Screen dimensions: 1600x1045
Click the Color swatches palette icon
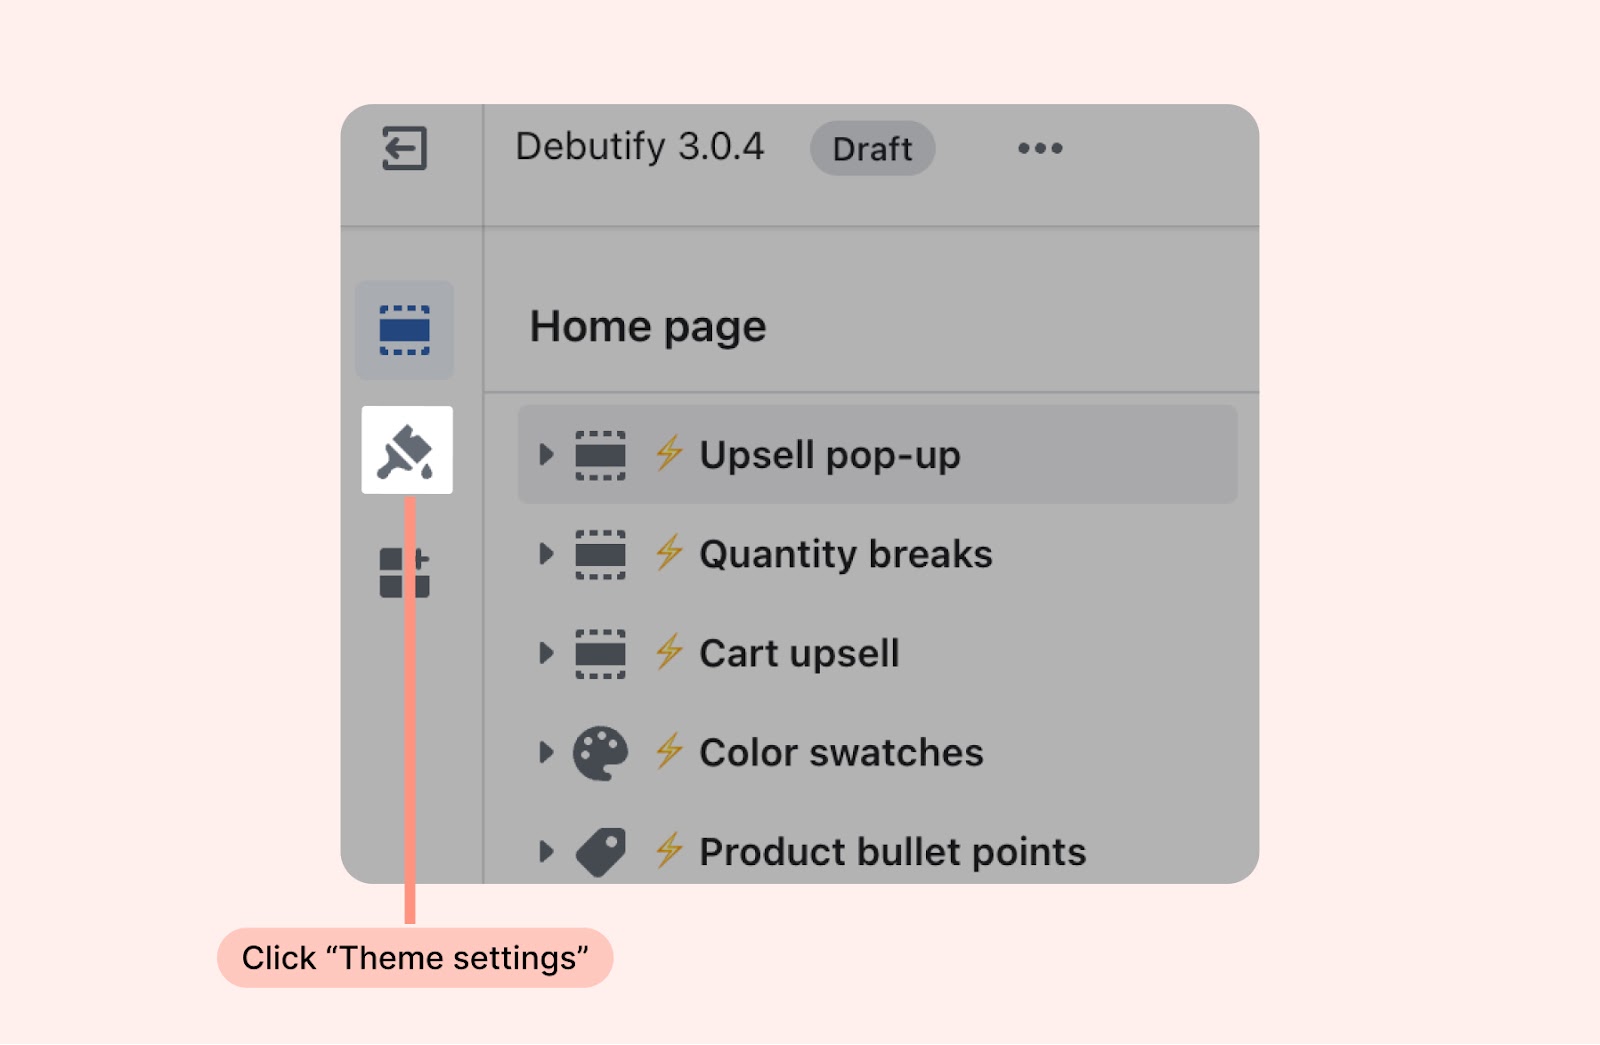(600, 753)
